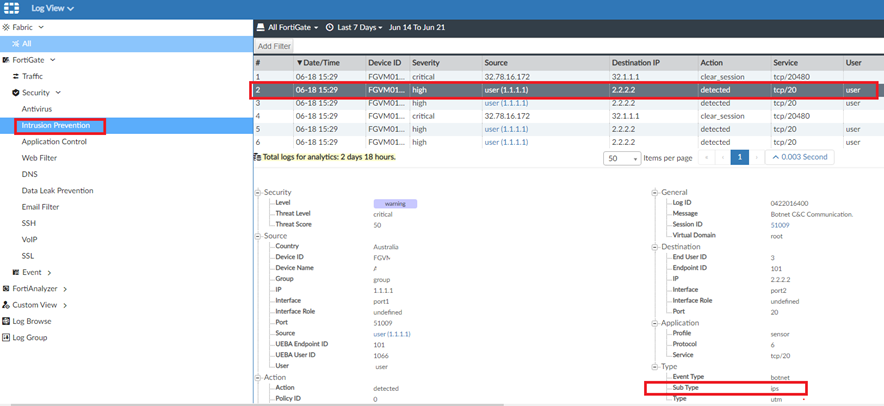This screenshot has width=884, height=406.
Task: Click the Traffic icon in the sidebar
Action: tap(15, 76)
